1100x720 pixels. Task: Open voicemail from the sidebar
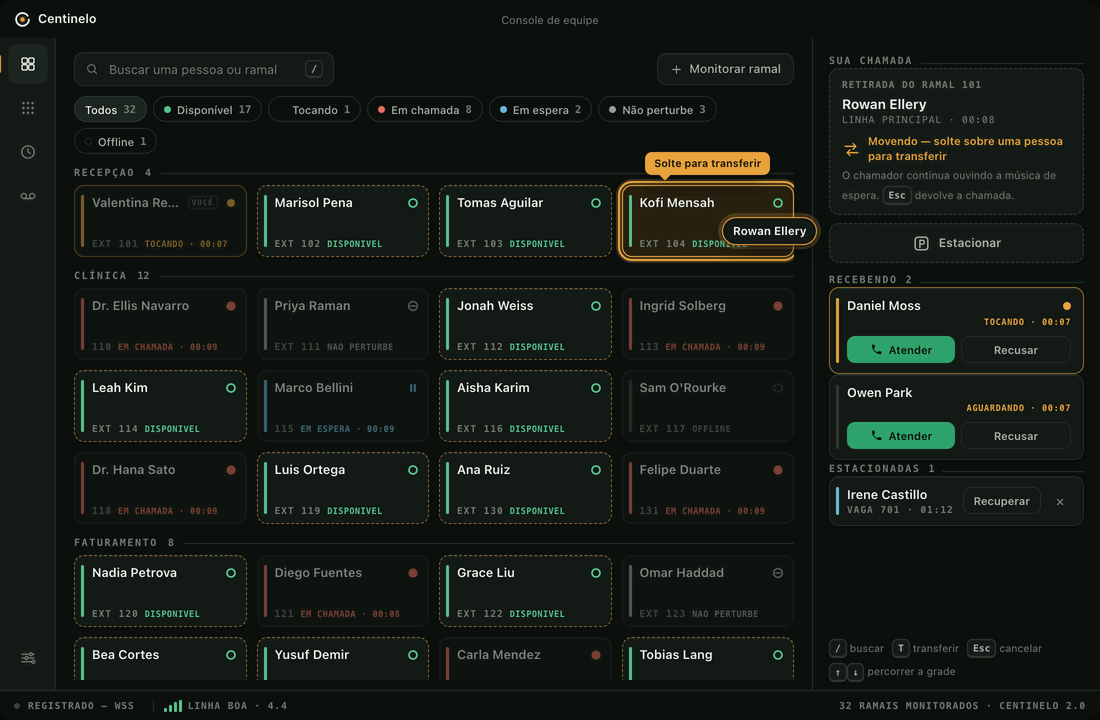[28, 196]
